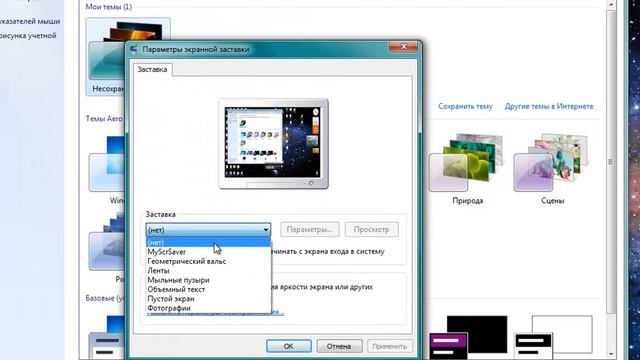Click the monitor preview image
Viewport: 640px width, 360px height.
tap(273, 144)
